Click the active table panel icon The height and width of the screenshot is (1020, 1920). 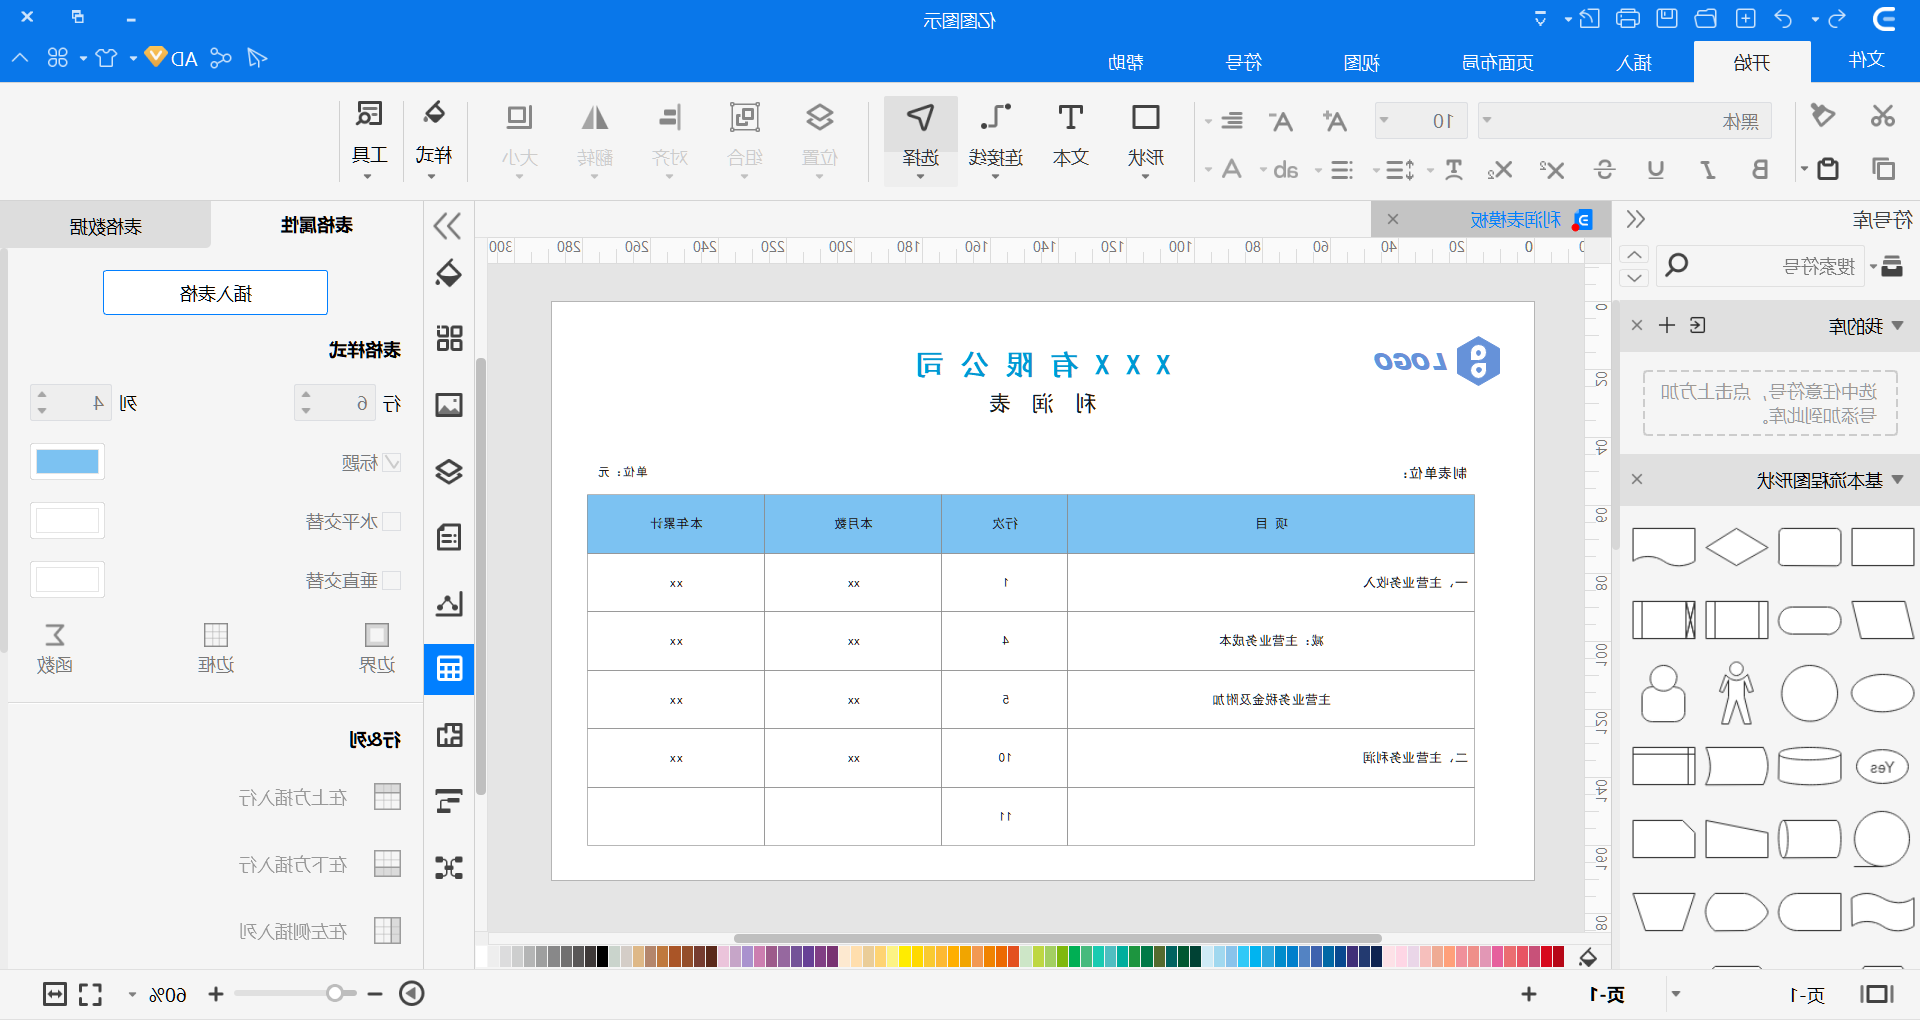pyautogui.click(x=449, y=669)
